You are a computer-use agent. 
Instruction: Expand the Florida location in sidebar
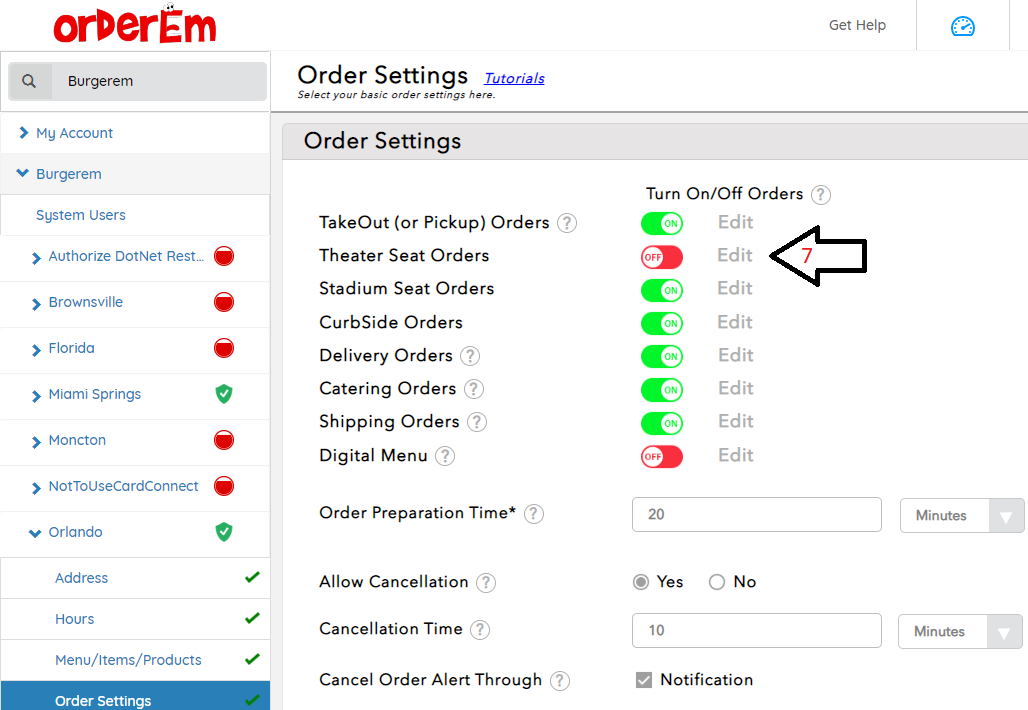pyautogui.click(x=37, y=349)
